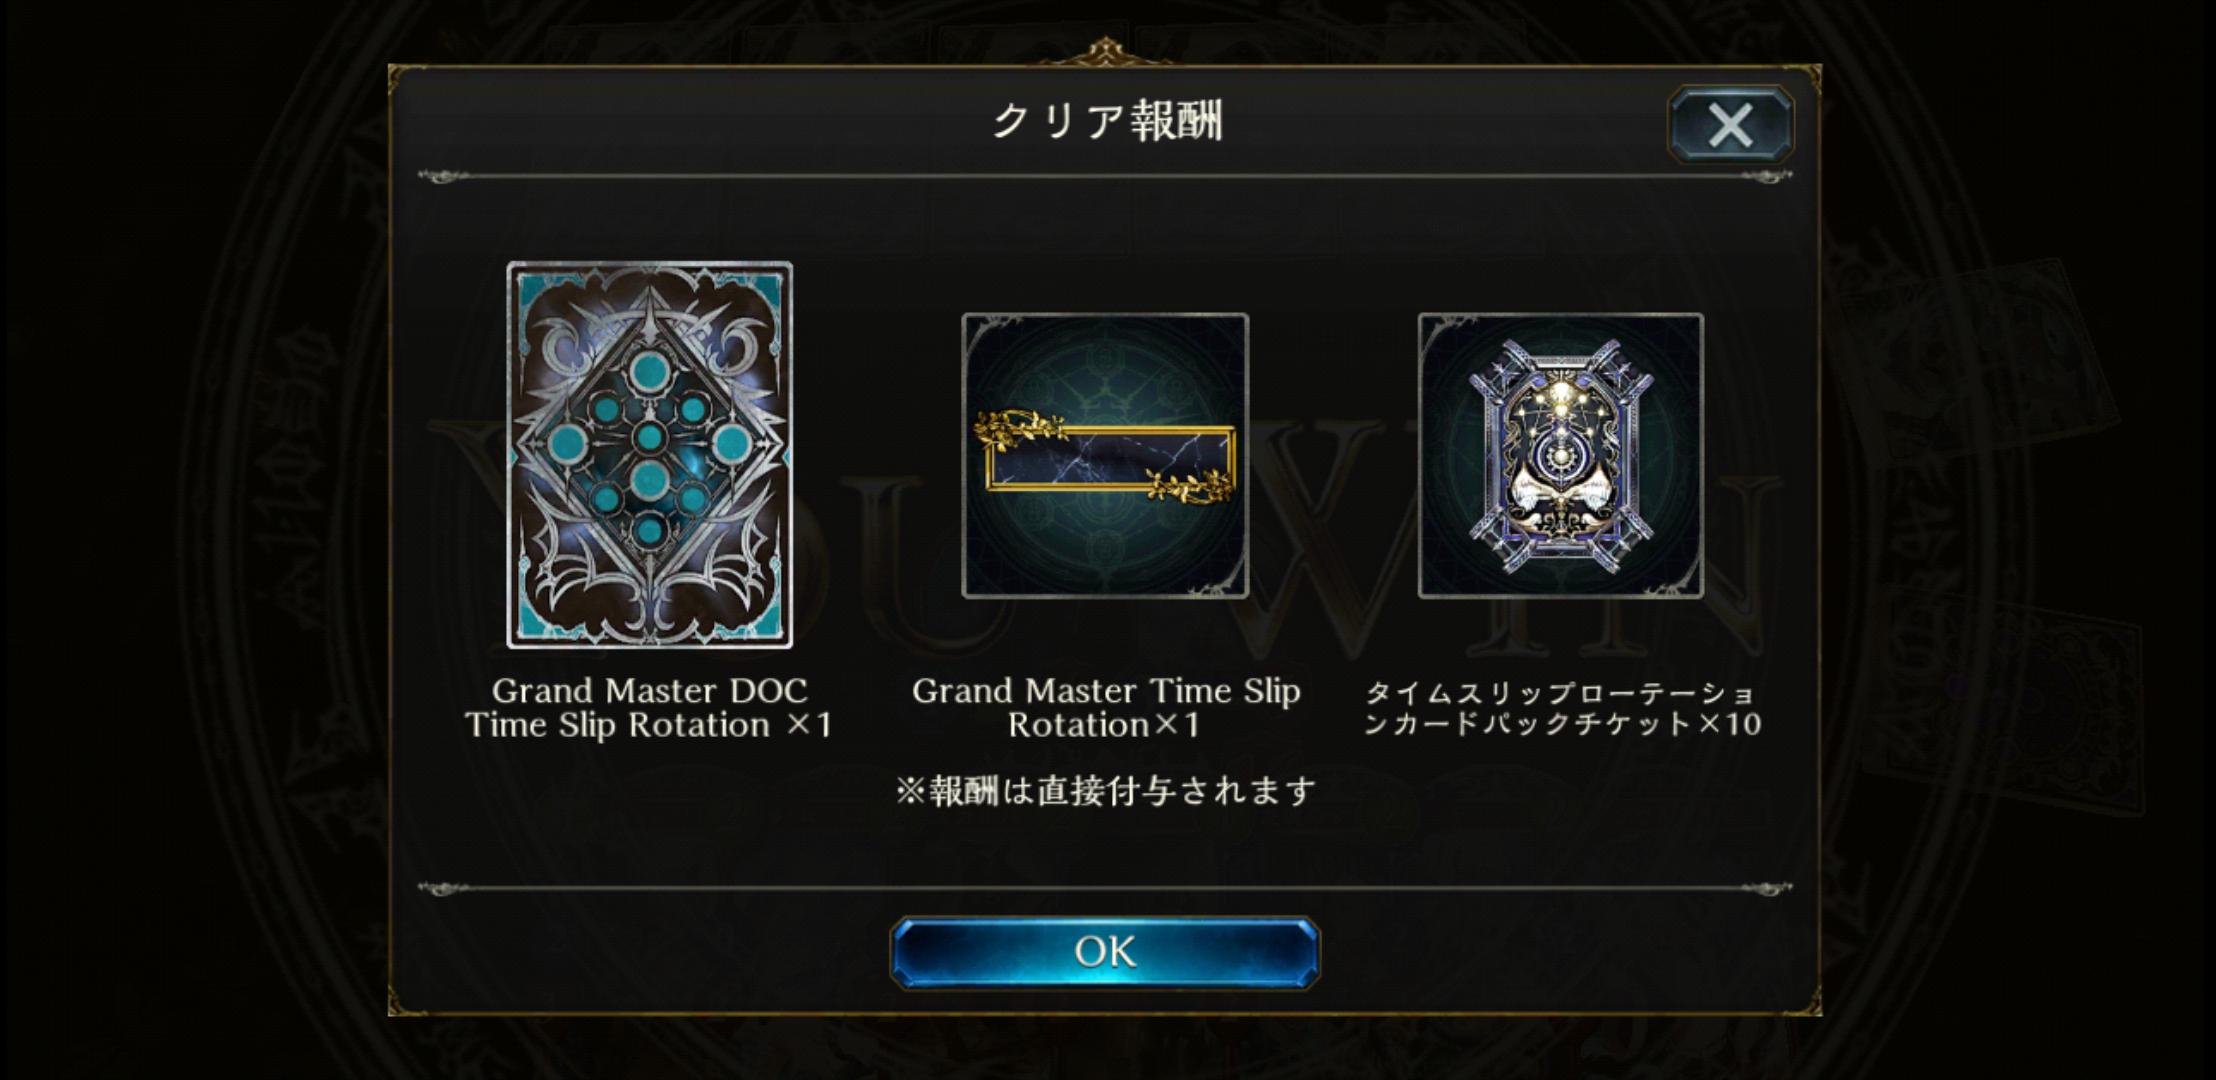Click the divider line above the OK button
2216x1080 pixels.
click(x=1105, y=888)
